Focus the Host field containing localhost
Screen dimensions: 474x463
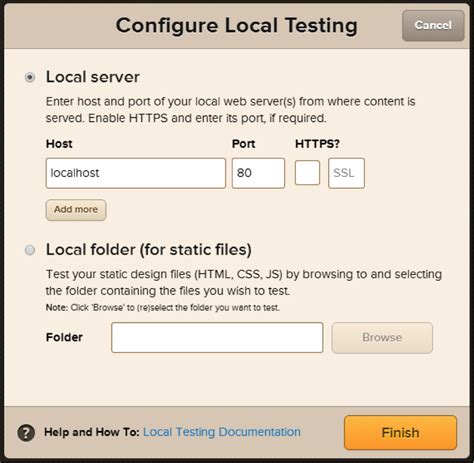point(136,173)
